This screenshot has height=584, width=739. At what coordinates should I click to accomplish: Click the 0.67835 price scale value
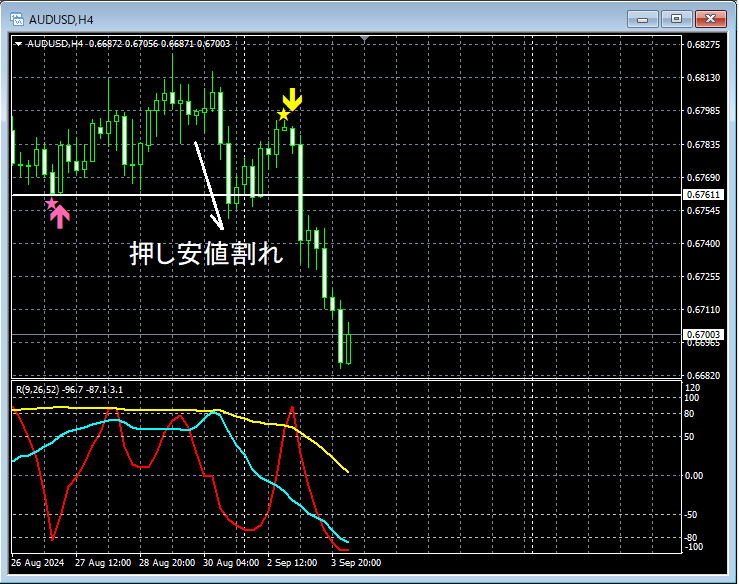pyautogui.click(x=703, y=144)
